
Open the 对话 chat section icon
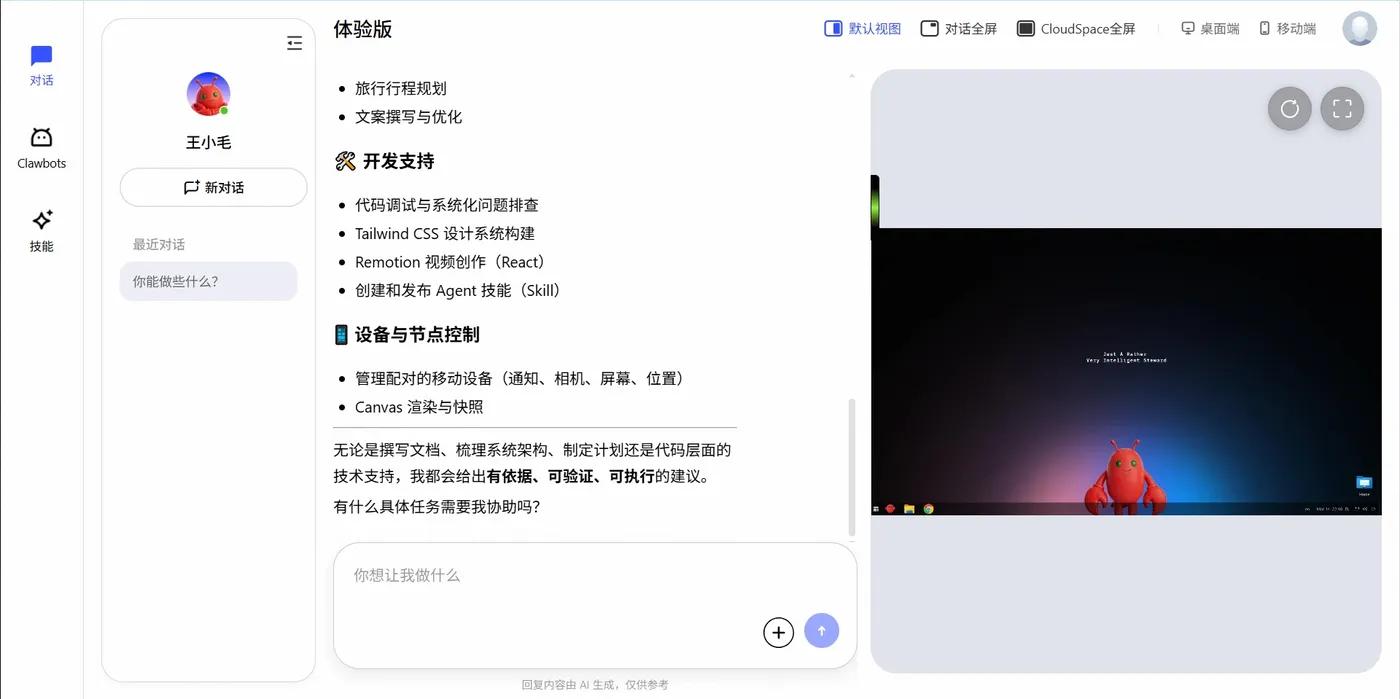coord(41,66)
